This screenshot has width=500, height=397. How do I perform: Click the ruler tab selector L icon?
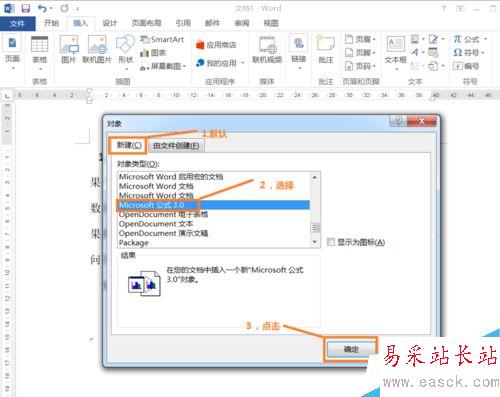(x=7, y=96)
